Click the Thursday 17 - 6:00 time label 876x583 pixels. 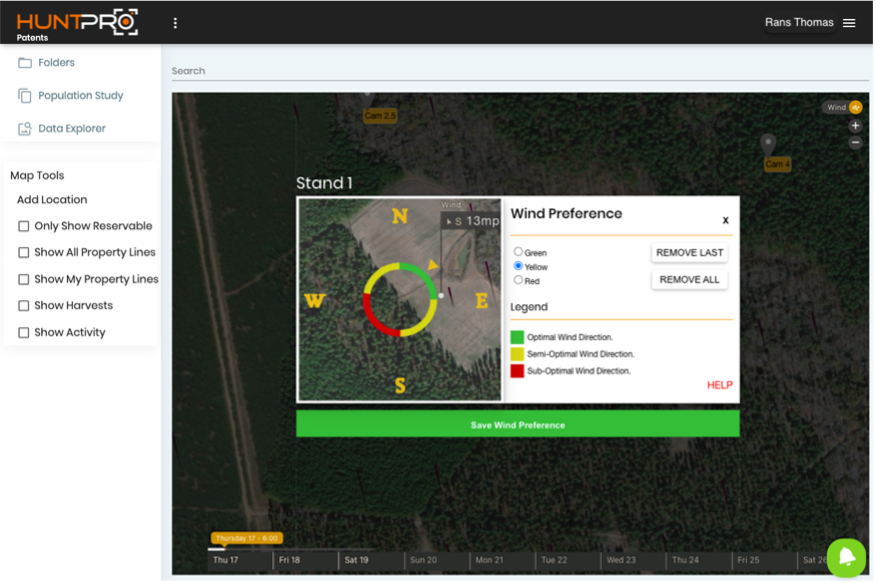(246, 538)
